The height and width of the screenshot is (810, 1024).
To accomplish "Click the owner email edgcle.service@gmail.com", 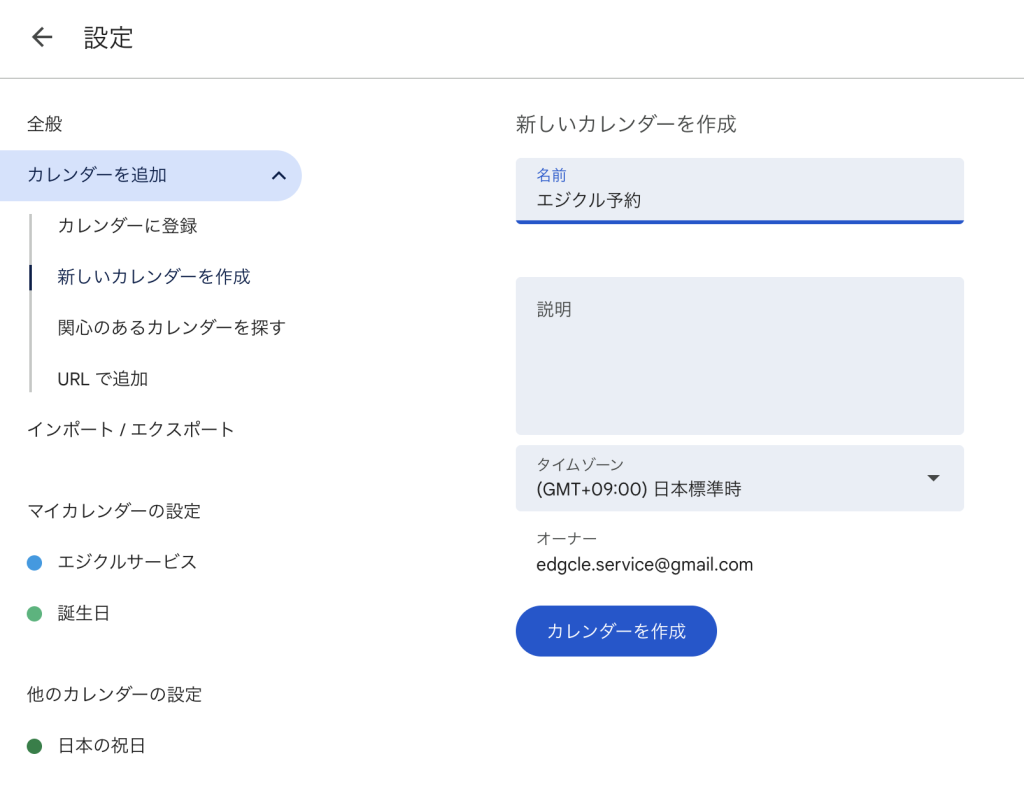I will pos(645,565).
